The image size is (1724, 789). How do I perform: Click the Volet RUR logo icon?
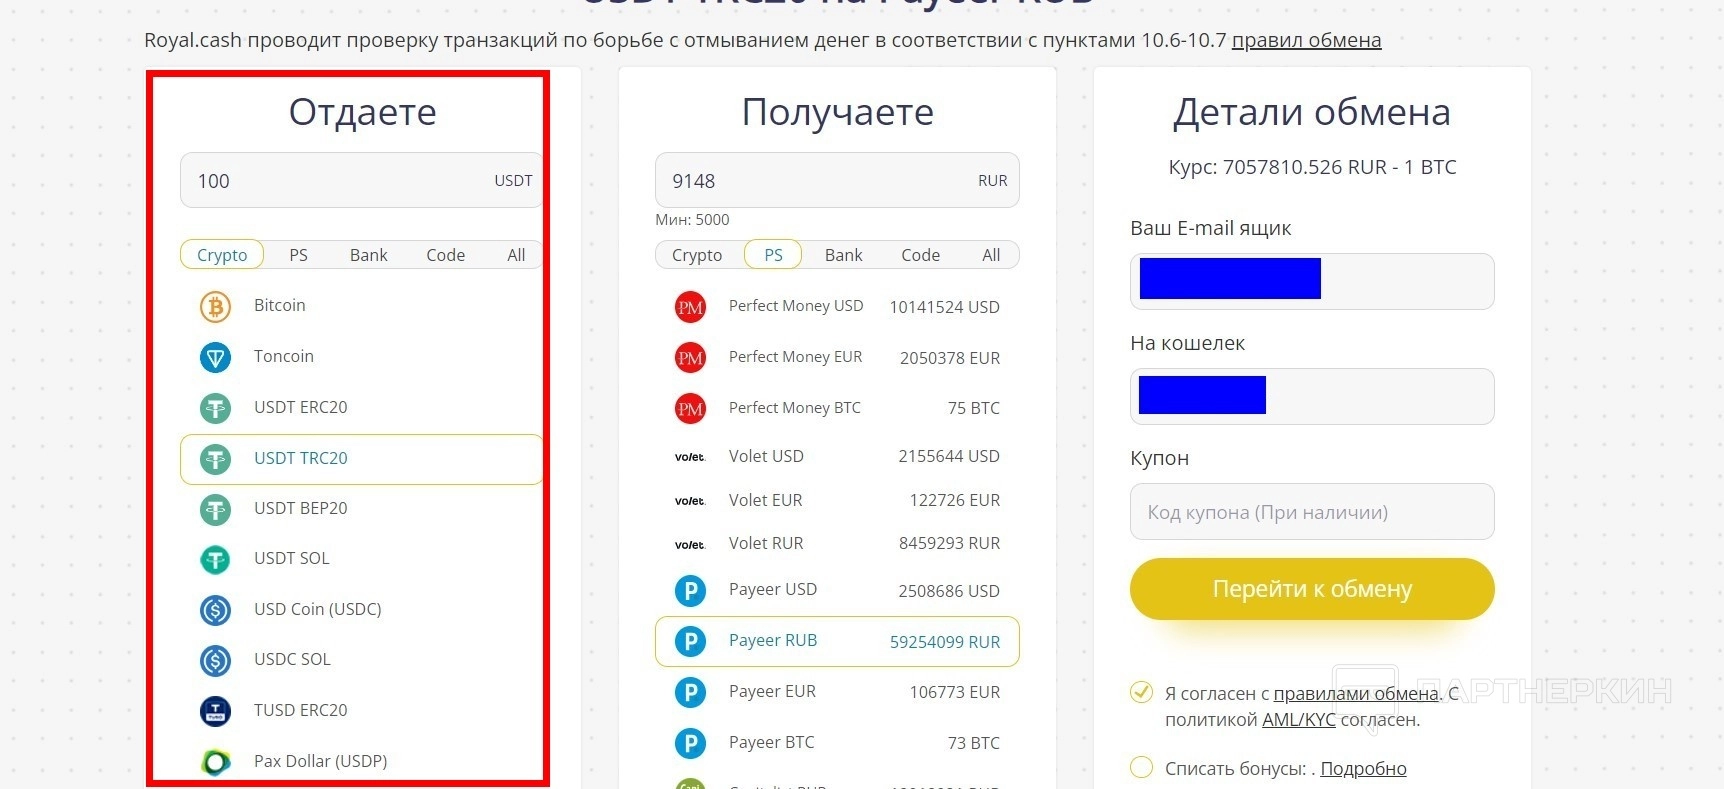point(690,544)
